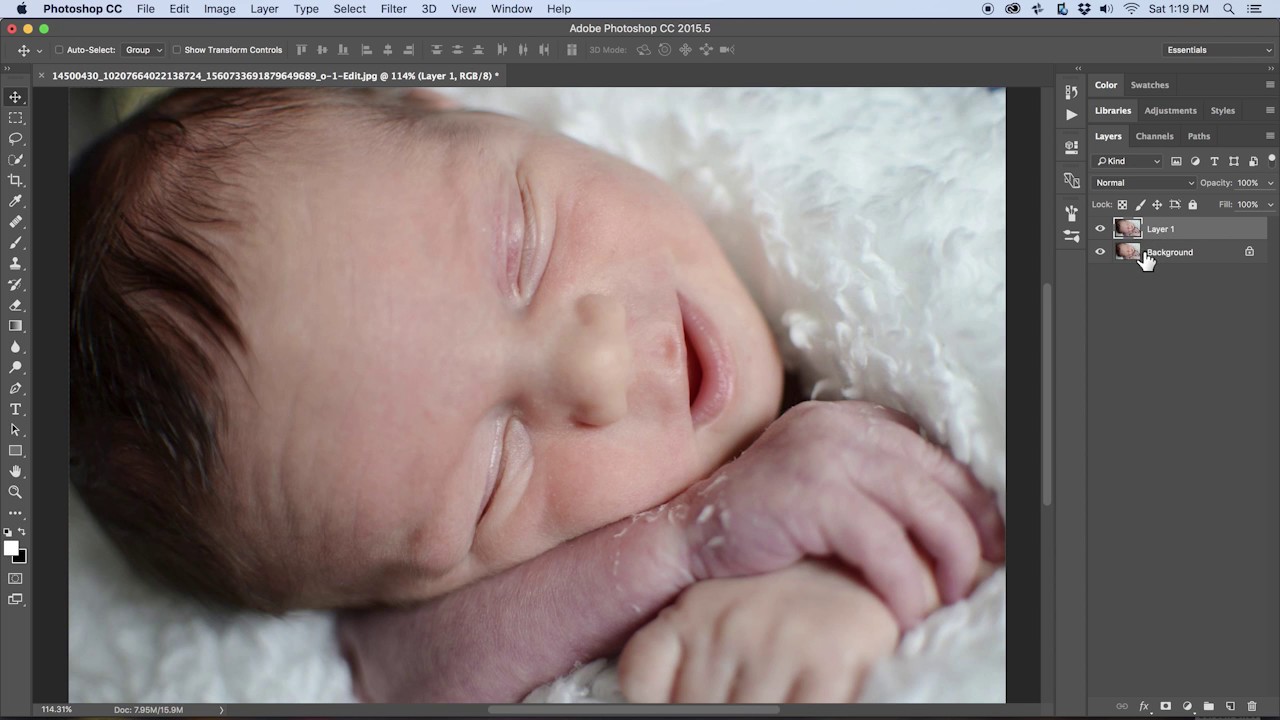Select the Clone Stamp tool

[x=15, y=264]
